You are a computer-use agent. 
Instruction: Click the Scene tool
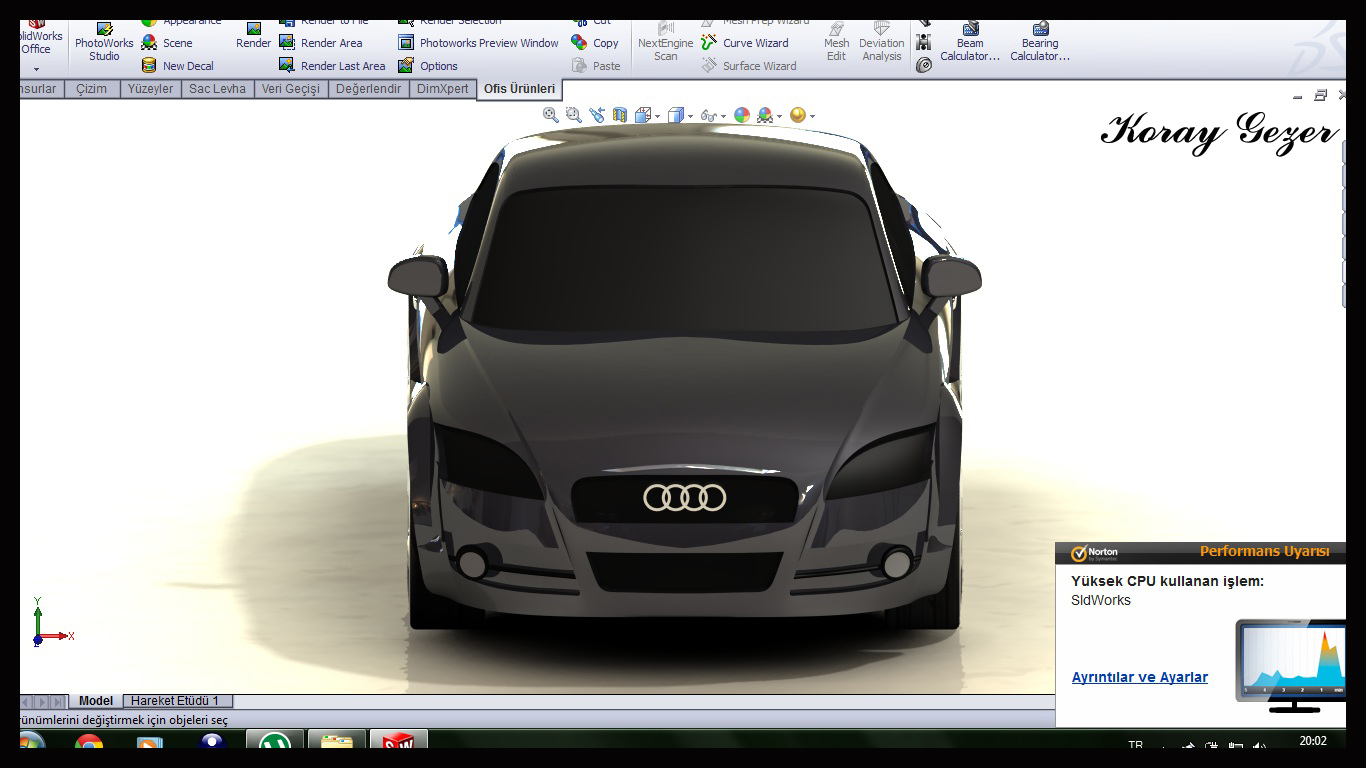(x=167, y=43)
